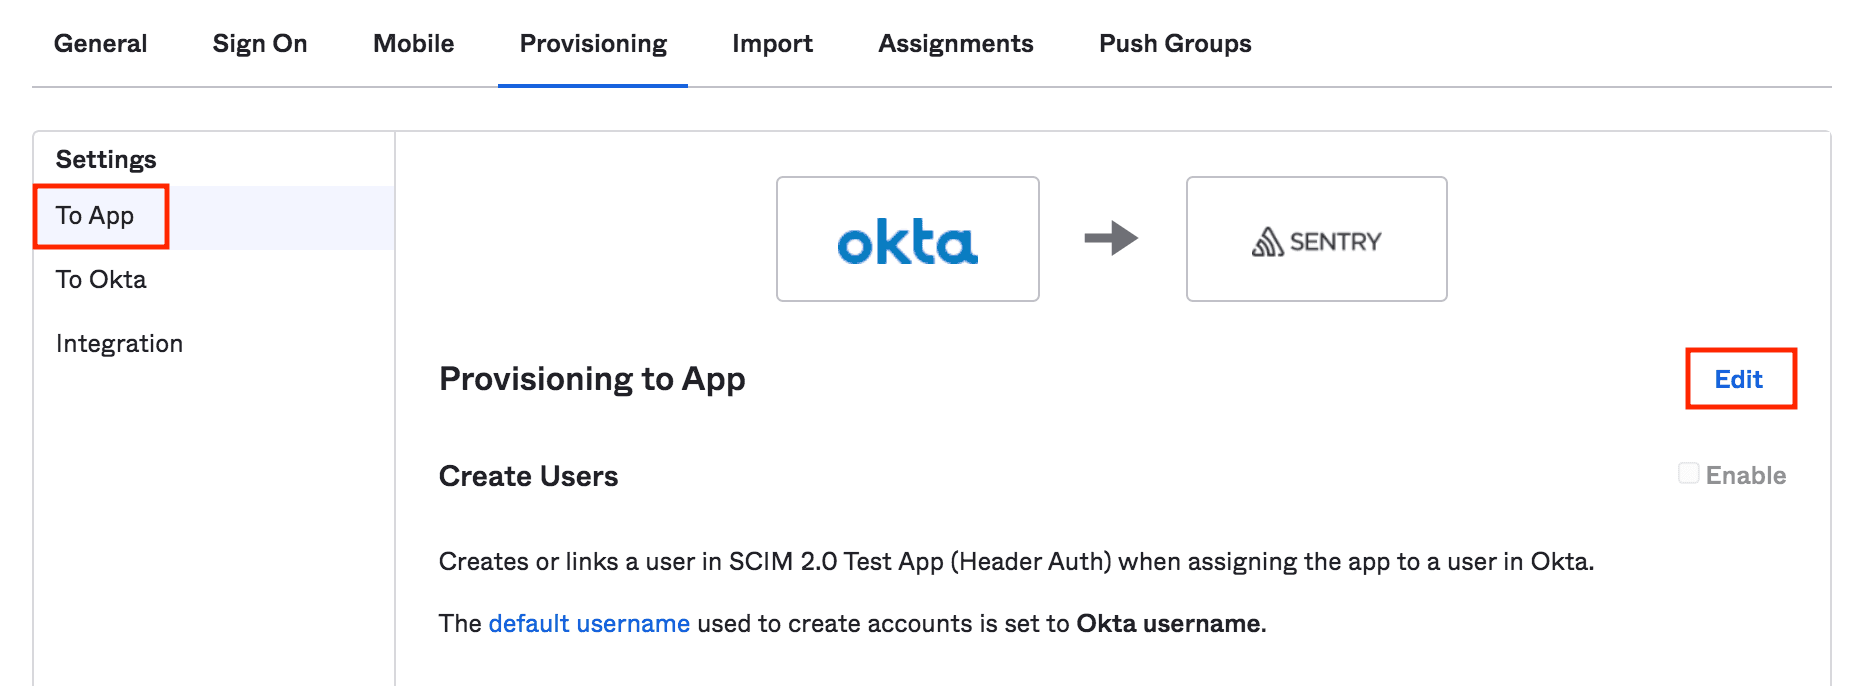
Task: Select To App in the Settings sidebar
Action: point(95,215)
